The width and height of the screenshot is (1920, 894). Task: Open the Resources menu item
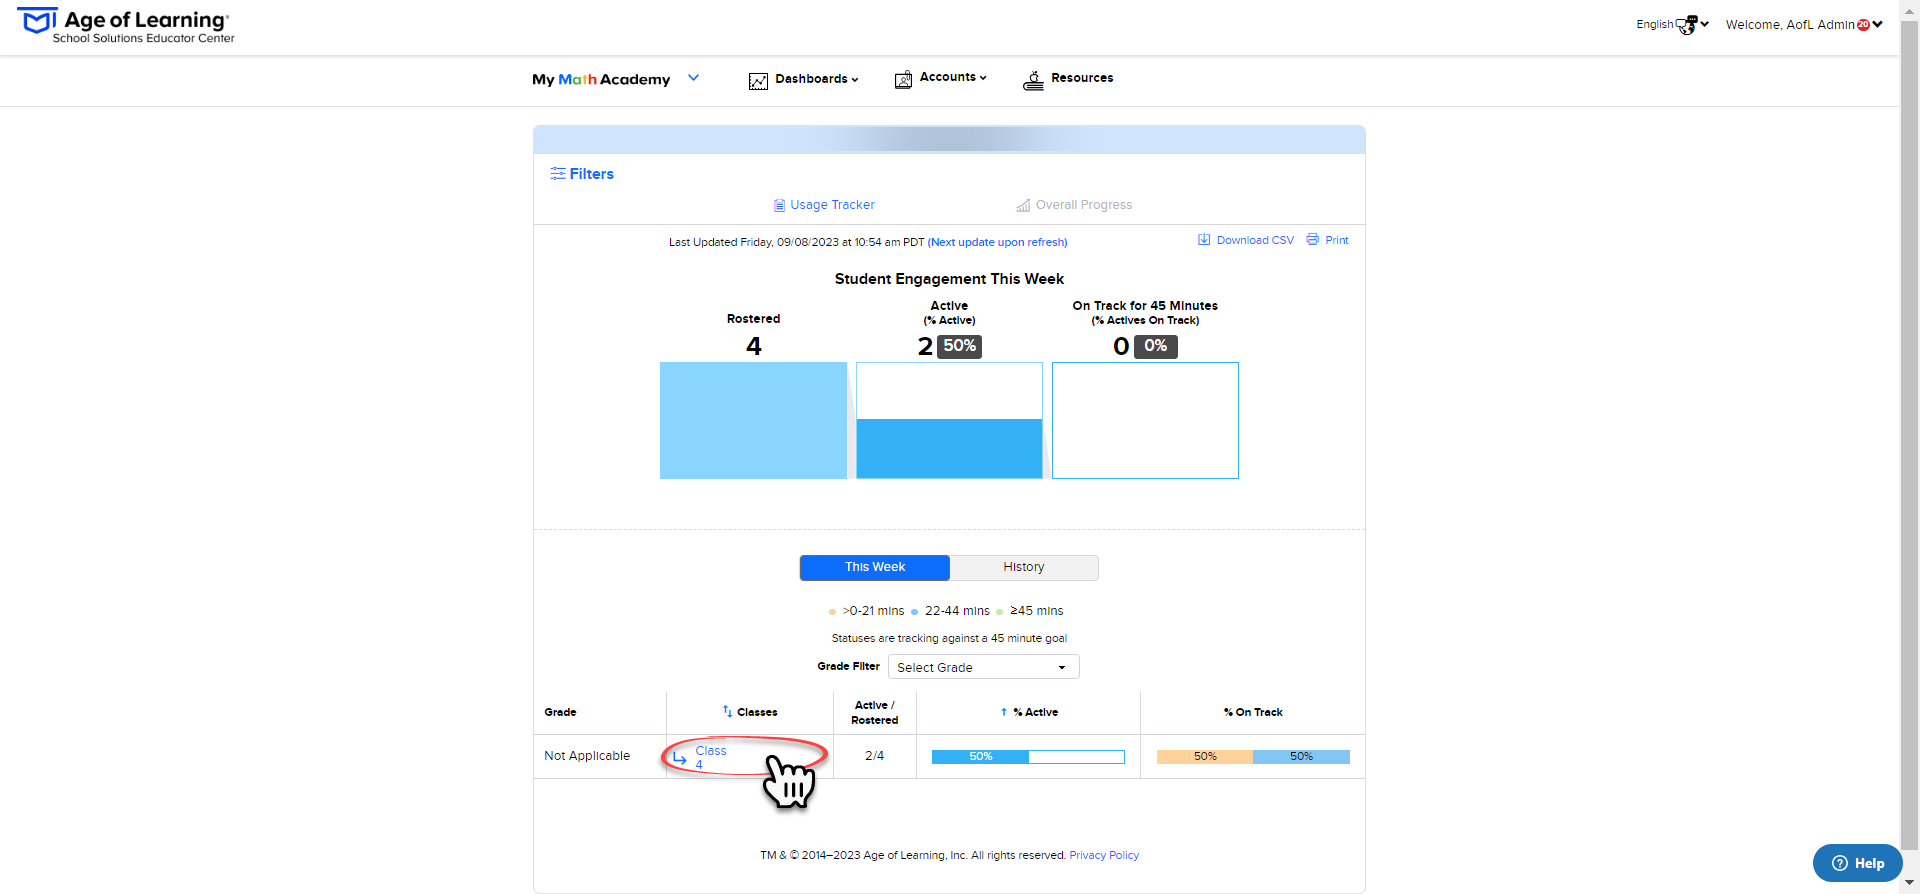click(1068, 79)
